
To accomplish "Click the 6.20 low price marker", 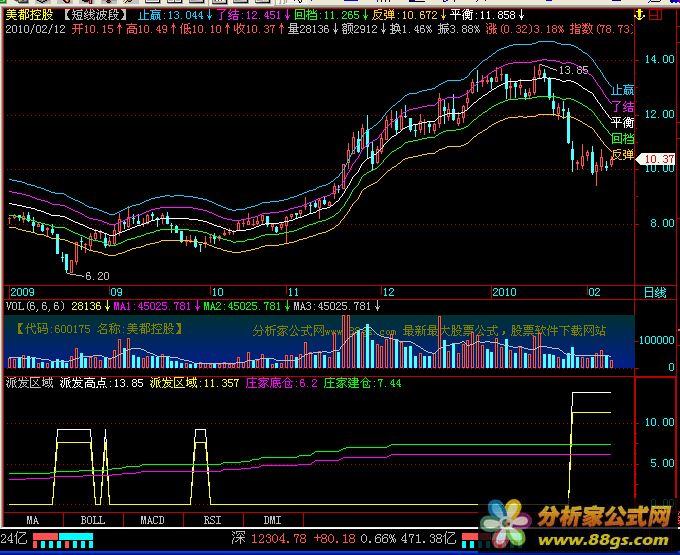I will [96, 274].
